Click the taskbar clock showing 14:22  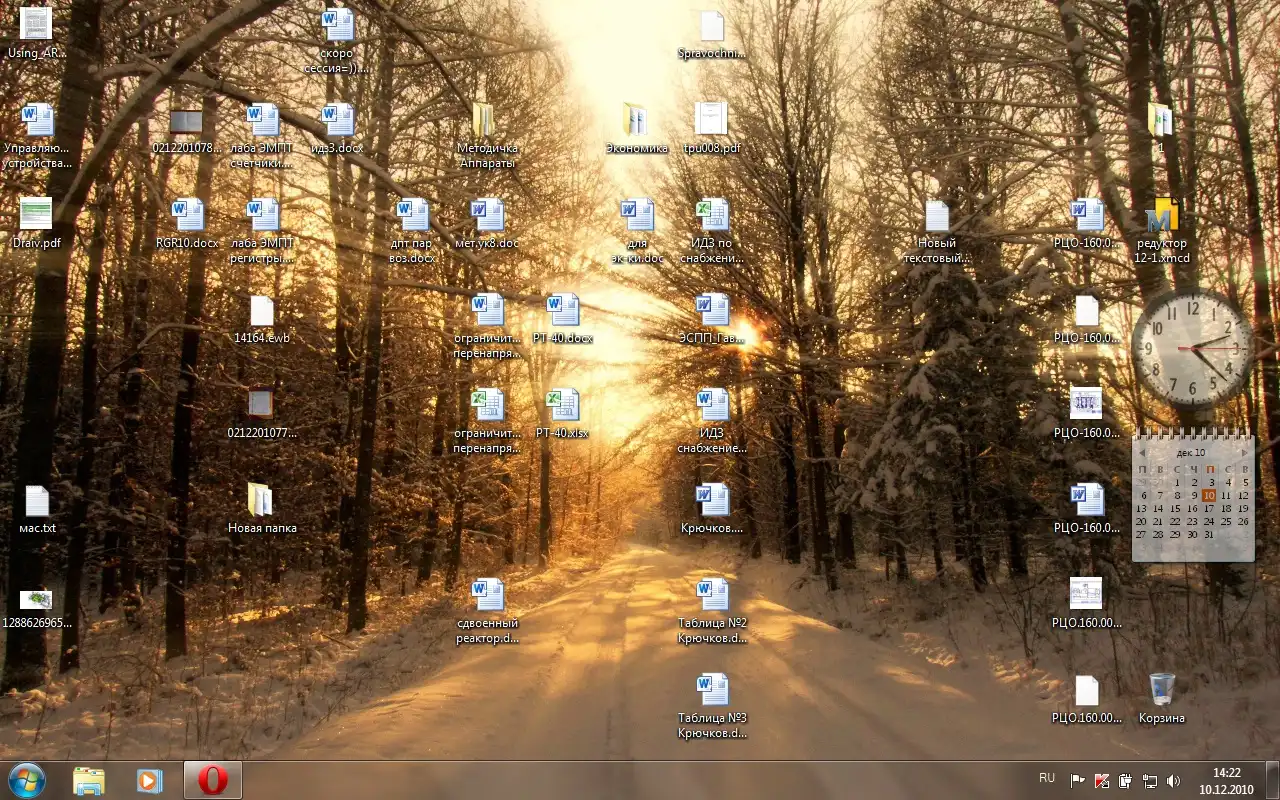pyautogui.click(x=1226, y=780)
